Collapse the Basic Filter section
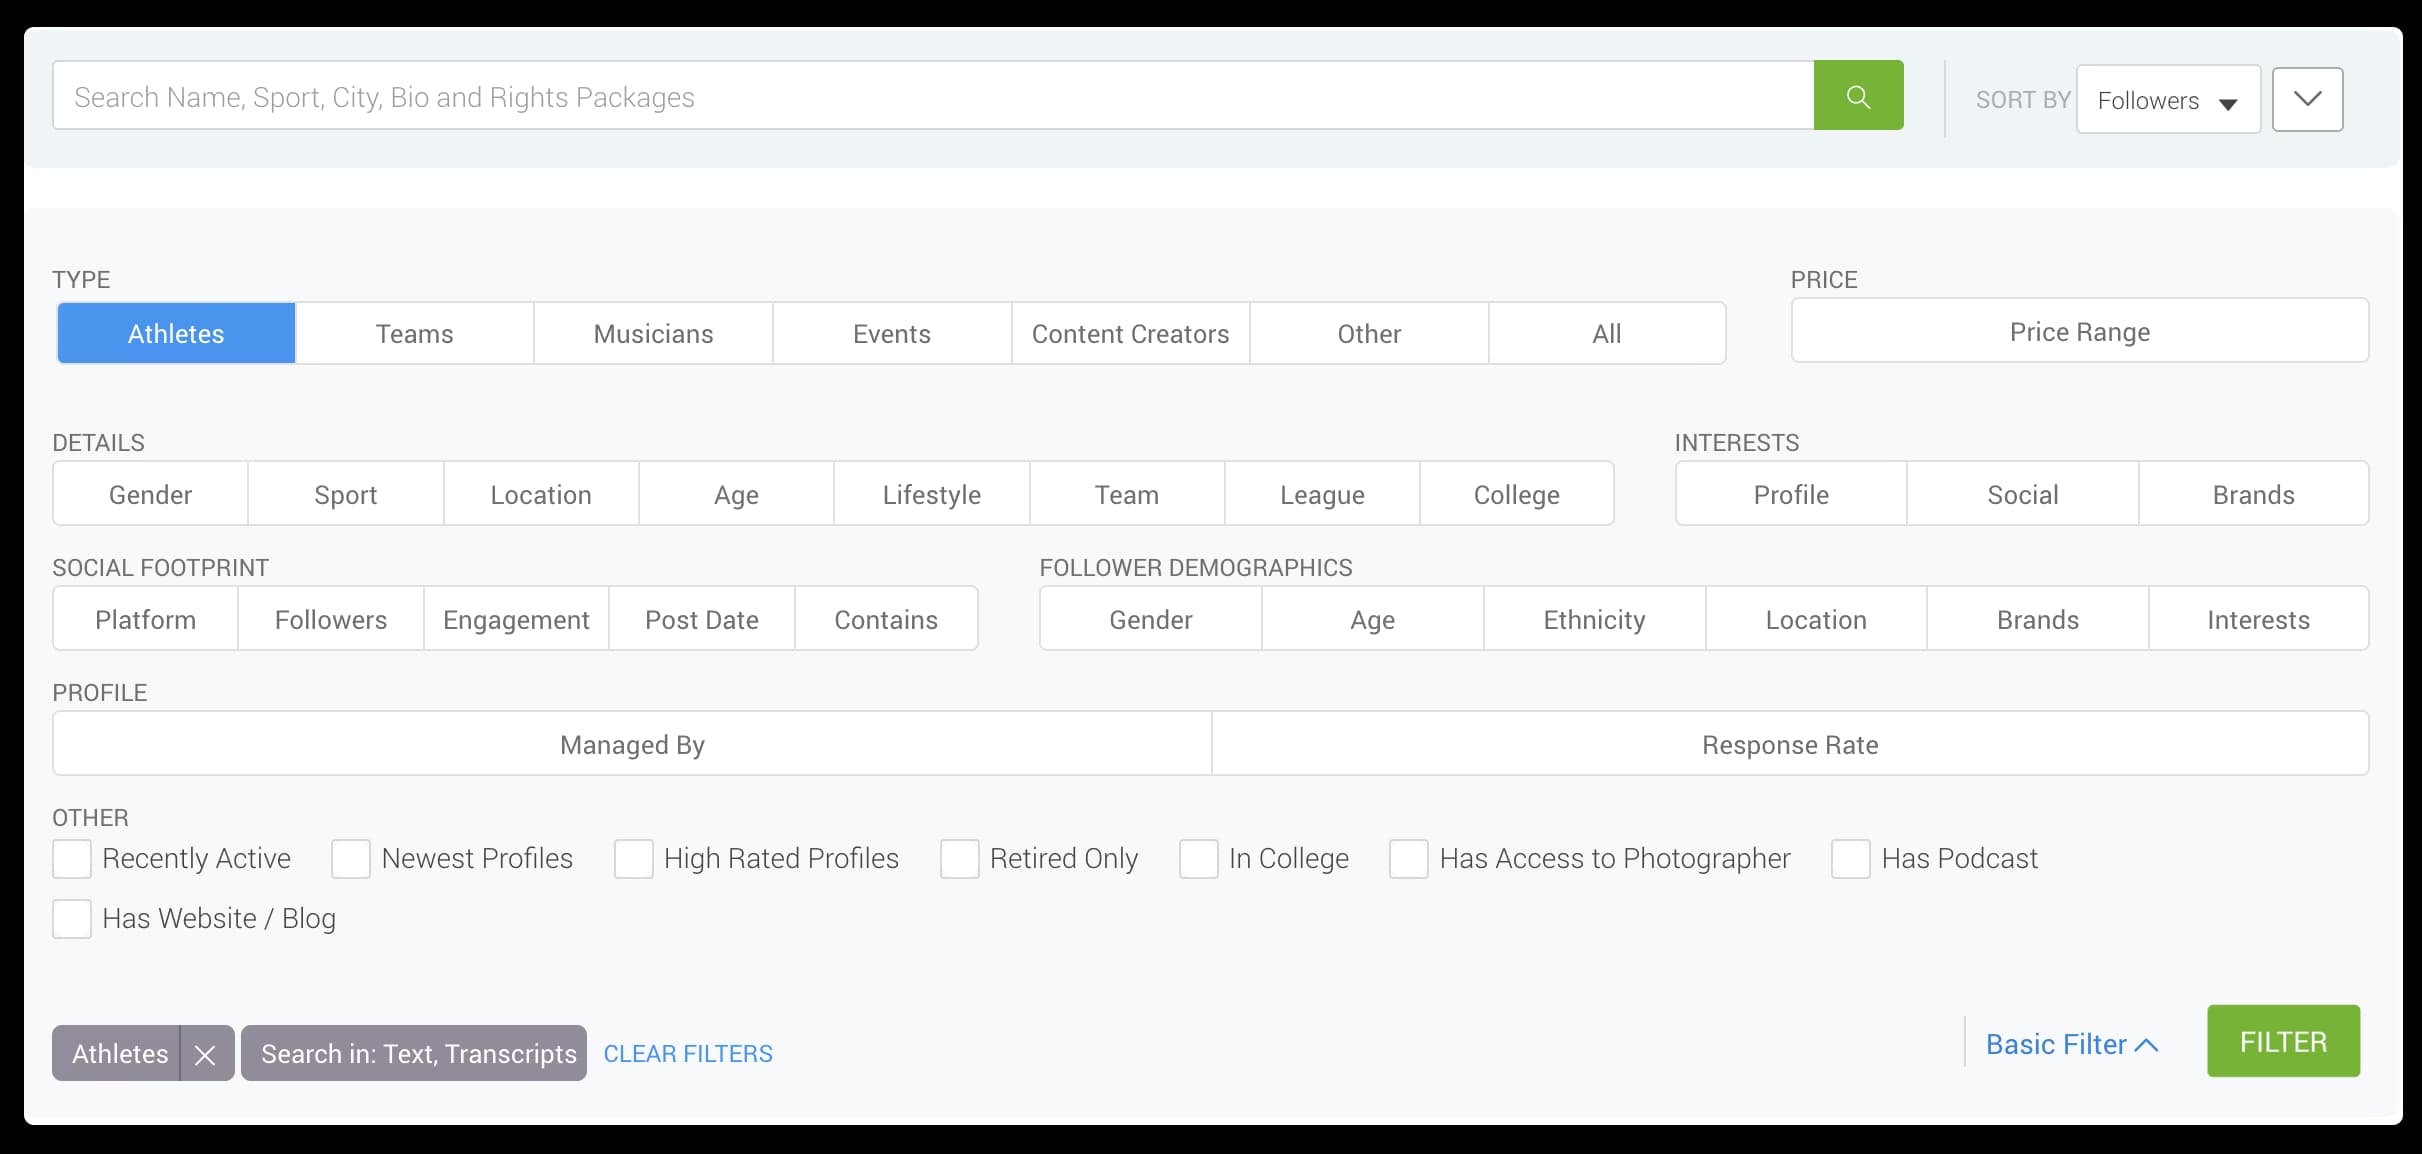Screen dimensions: 2422x1154 click(2070, 1044)
